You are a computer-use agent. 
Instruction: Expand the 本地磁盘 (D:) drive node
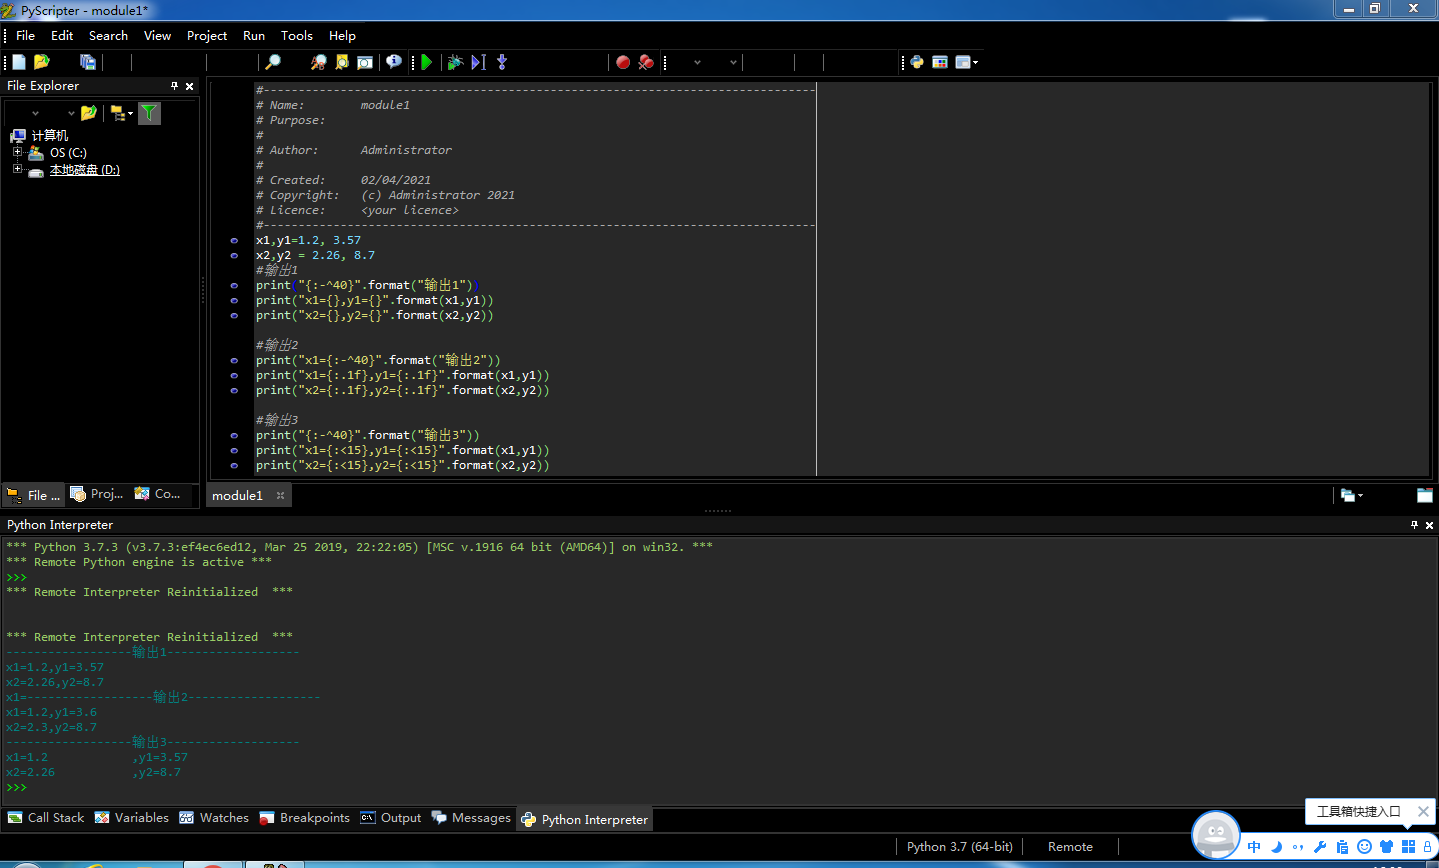pyautogui.click(x=17, y=169)
